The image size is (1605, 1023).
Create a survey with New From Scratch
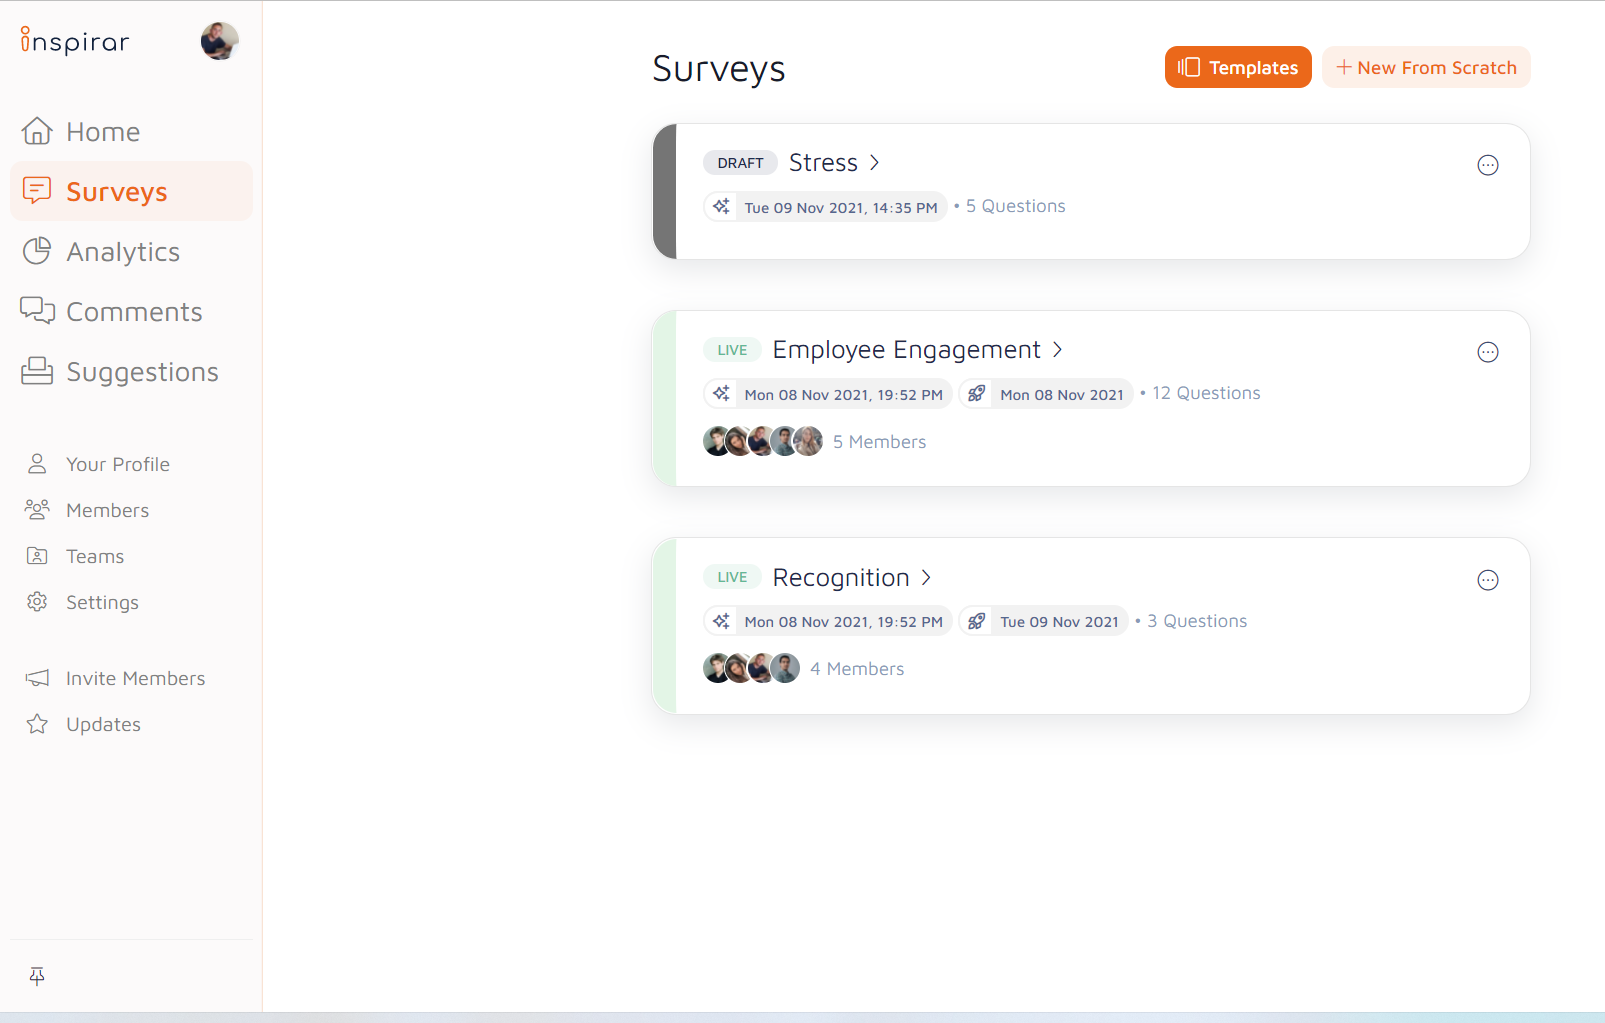(x=1425, y=67)
